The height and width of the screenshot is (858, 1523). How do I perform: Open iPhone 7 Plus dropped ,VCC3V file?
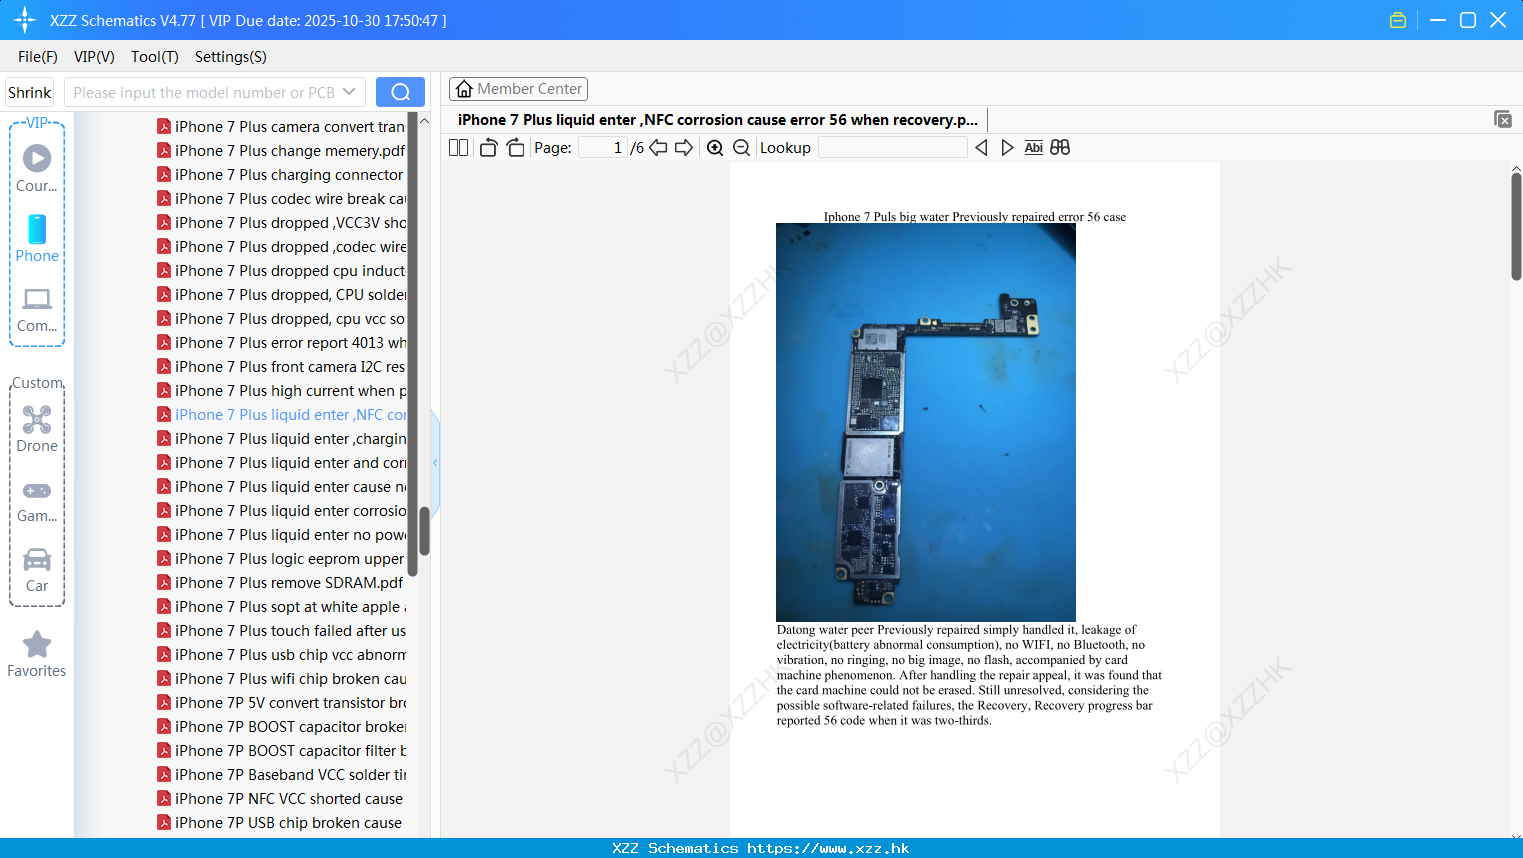tap(281, 222)
